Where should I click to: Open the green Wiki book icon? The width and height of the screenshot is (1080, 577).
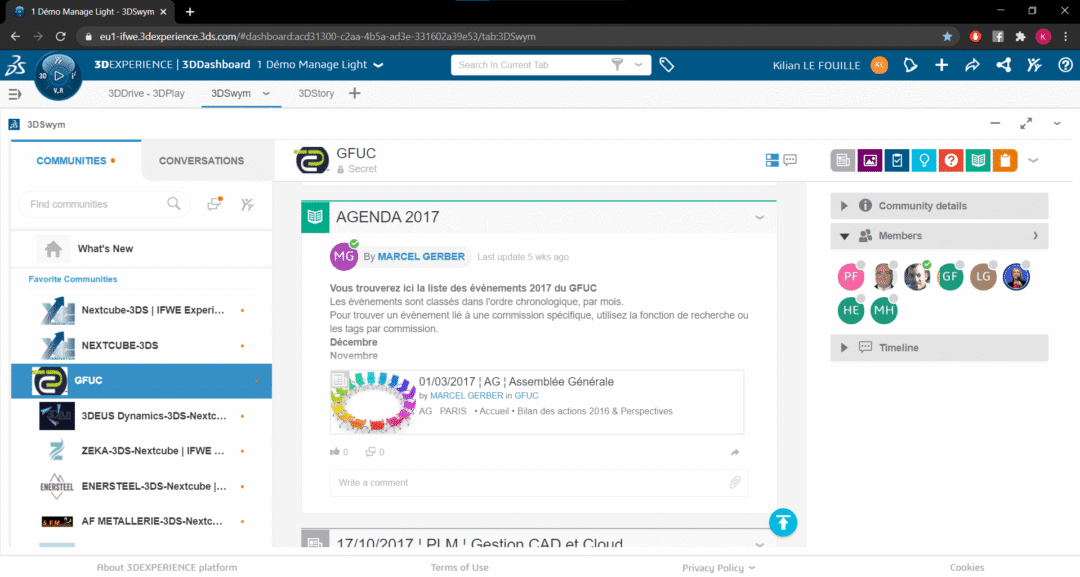click(978, 160)
